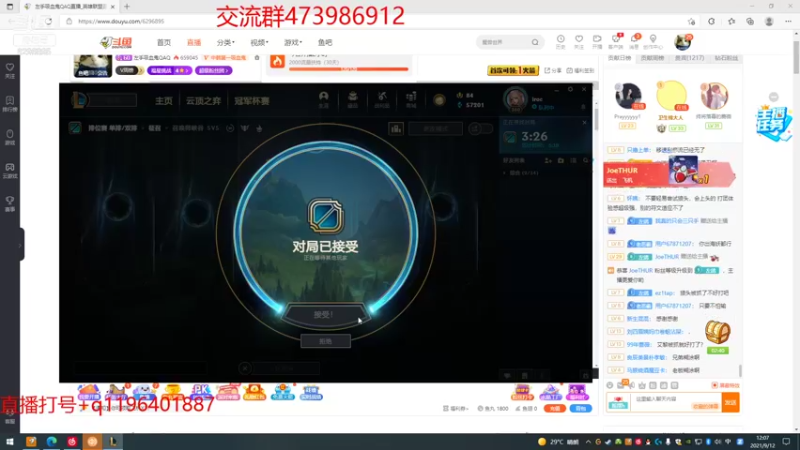Open the 首页 home menu item

click(x=164, y=42)
